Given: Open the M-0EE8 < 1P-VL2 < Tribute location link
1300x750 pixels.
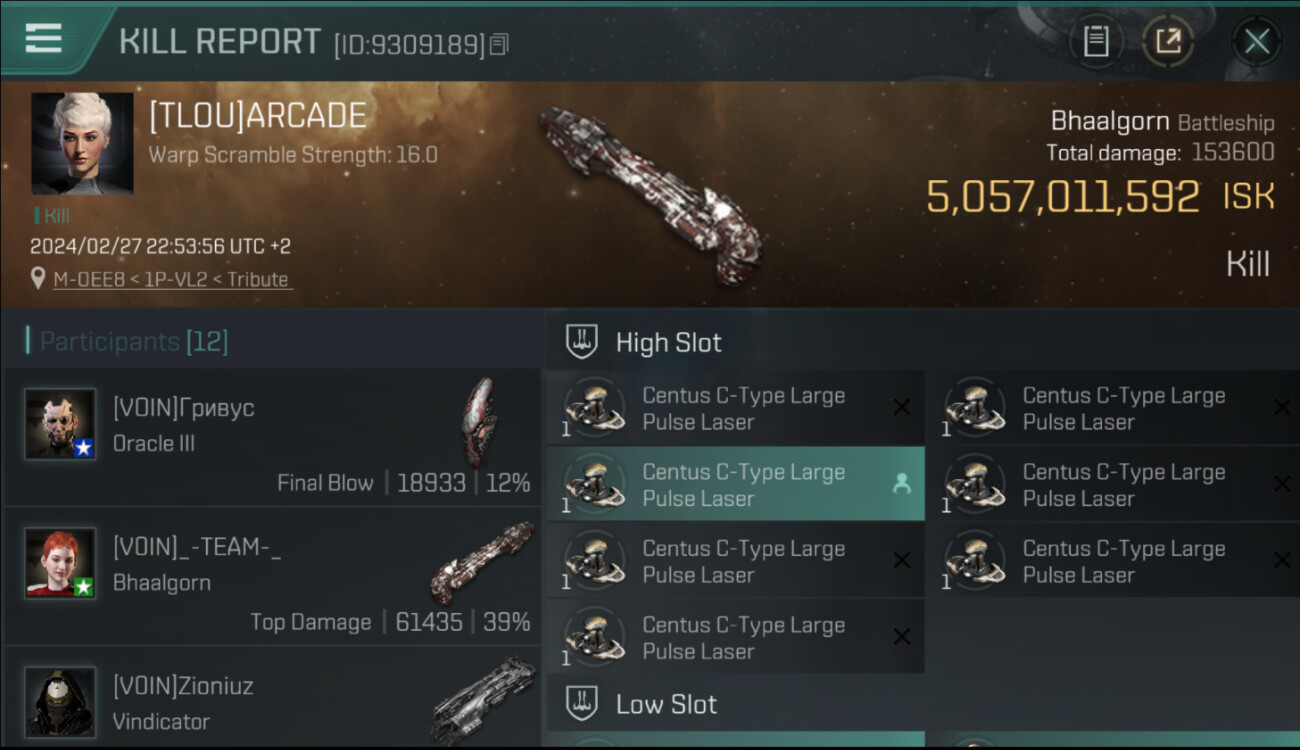Looking at the screenshot, I should pos(171,280).
